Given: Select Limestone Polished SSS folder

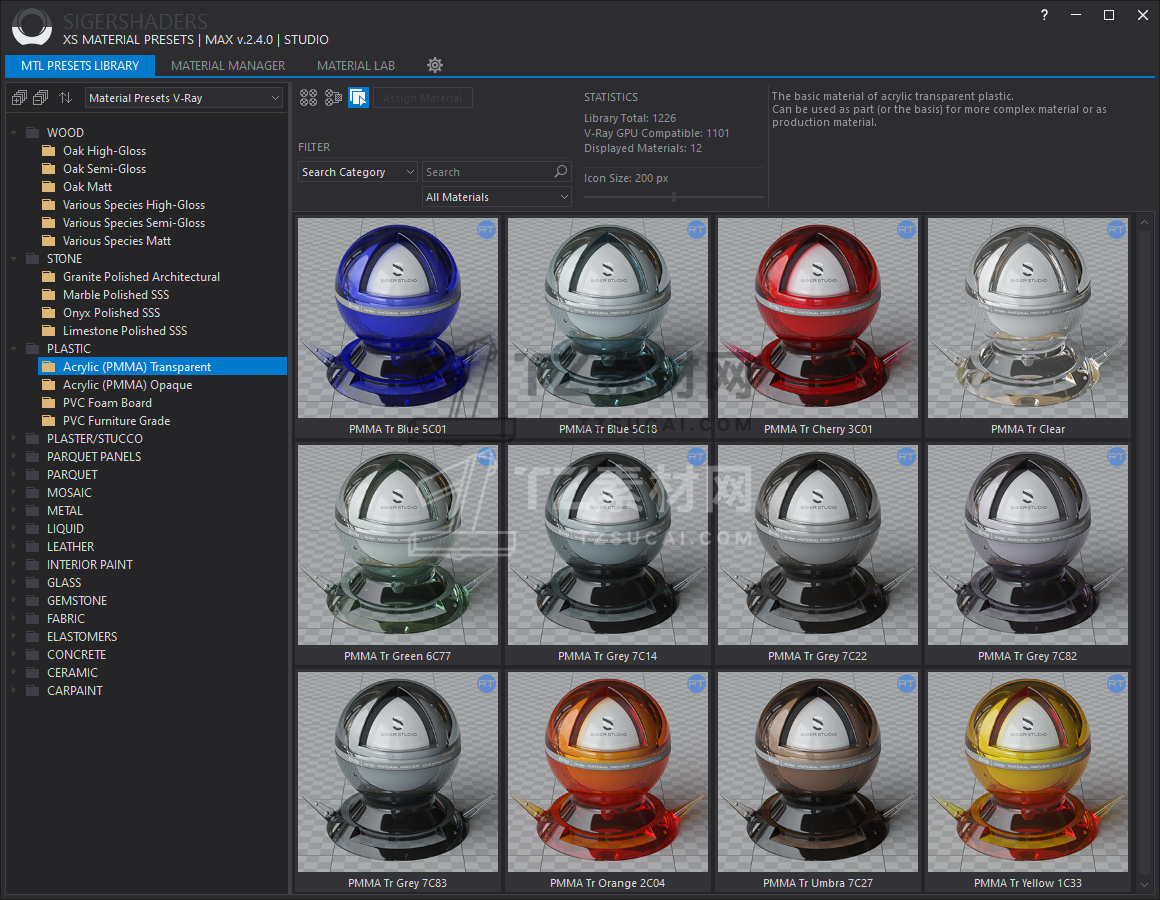Looking at the screenshot, I should tap(125, 331).
